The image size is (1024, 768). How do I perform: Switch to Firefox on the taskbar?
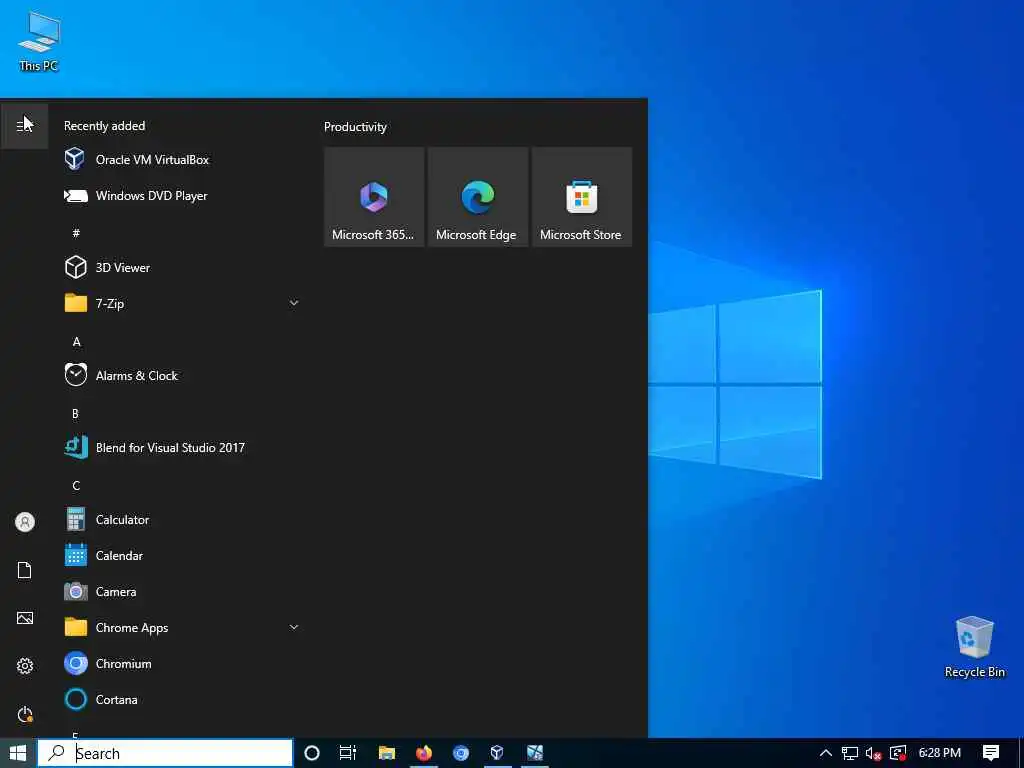tap(424, 753)
